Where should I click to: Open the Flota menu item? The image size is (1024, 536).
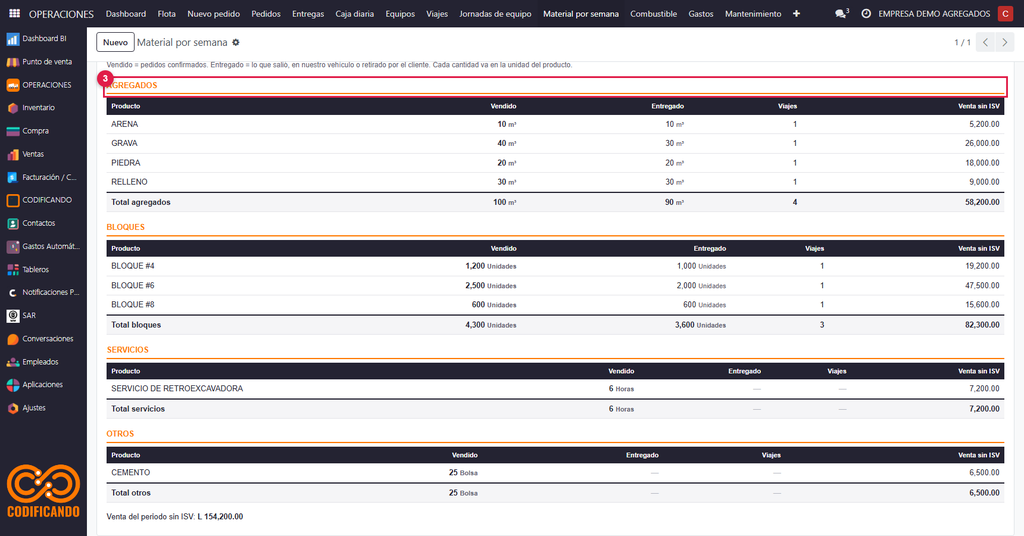click(167, 14)
